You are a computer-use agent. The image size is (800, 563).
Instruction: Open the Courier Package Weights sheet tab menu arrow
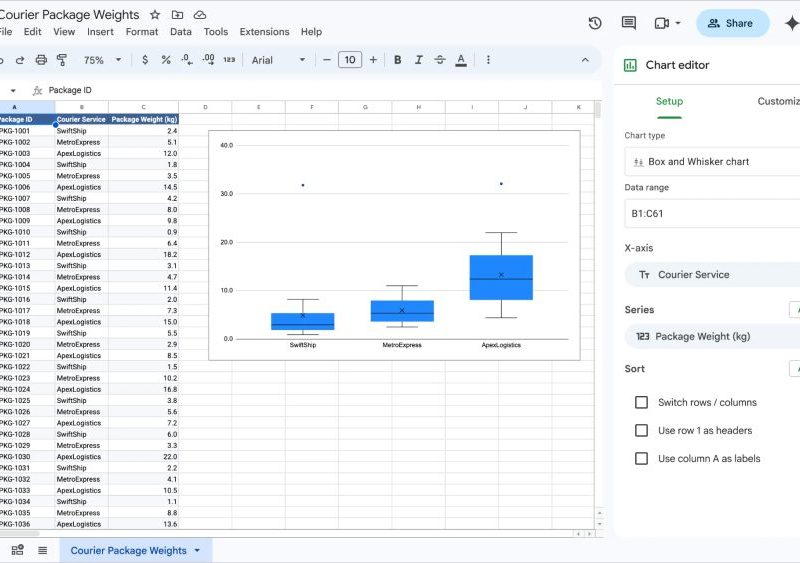(197, 550)
